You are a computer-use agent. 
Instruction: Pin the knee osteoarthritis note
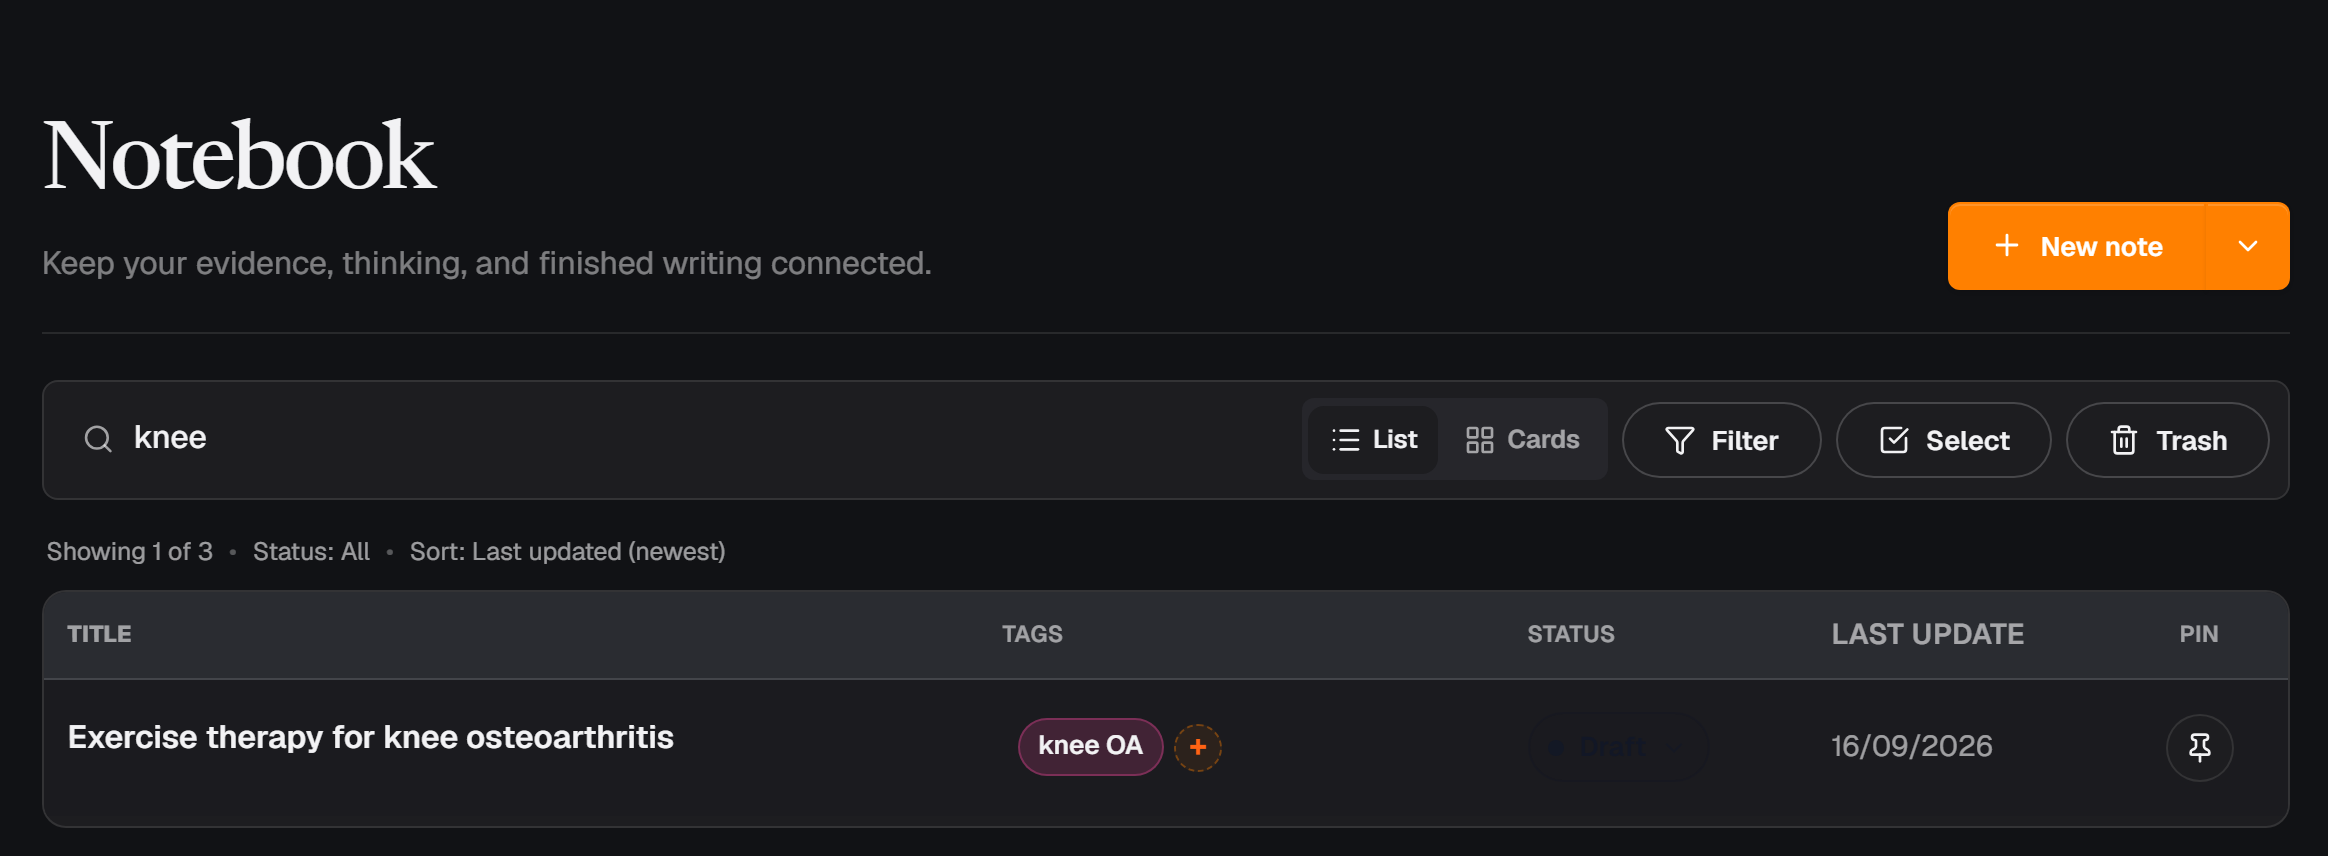(2199, 747)
